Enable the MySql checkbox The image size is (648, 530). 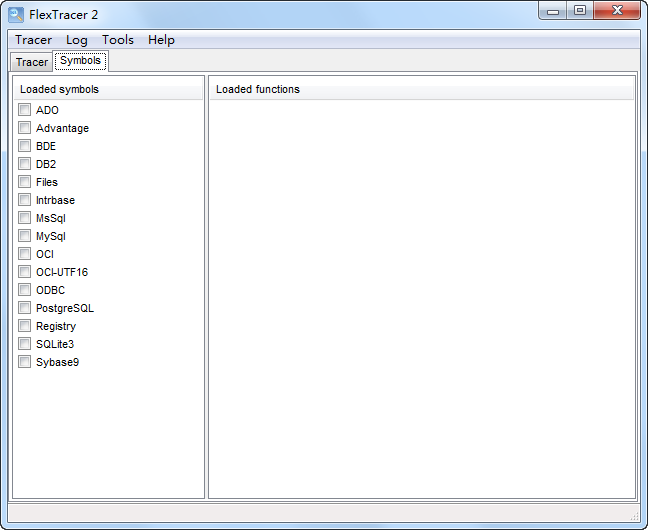click(x=24, y=236)
